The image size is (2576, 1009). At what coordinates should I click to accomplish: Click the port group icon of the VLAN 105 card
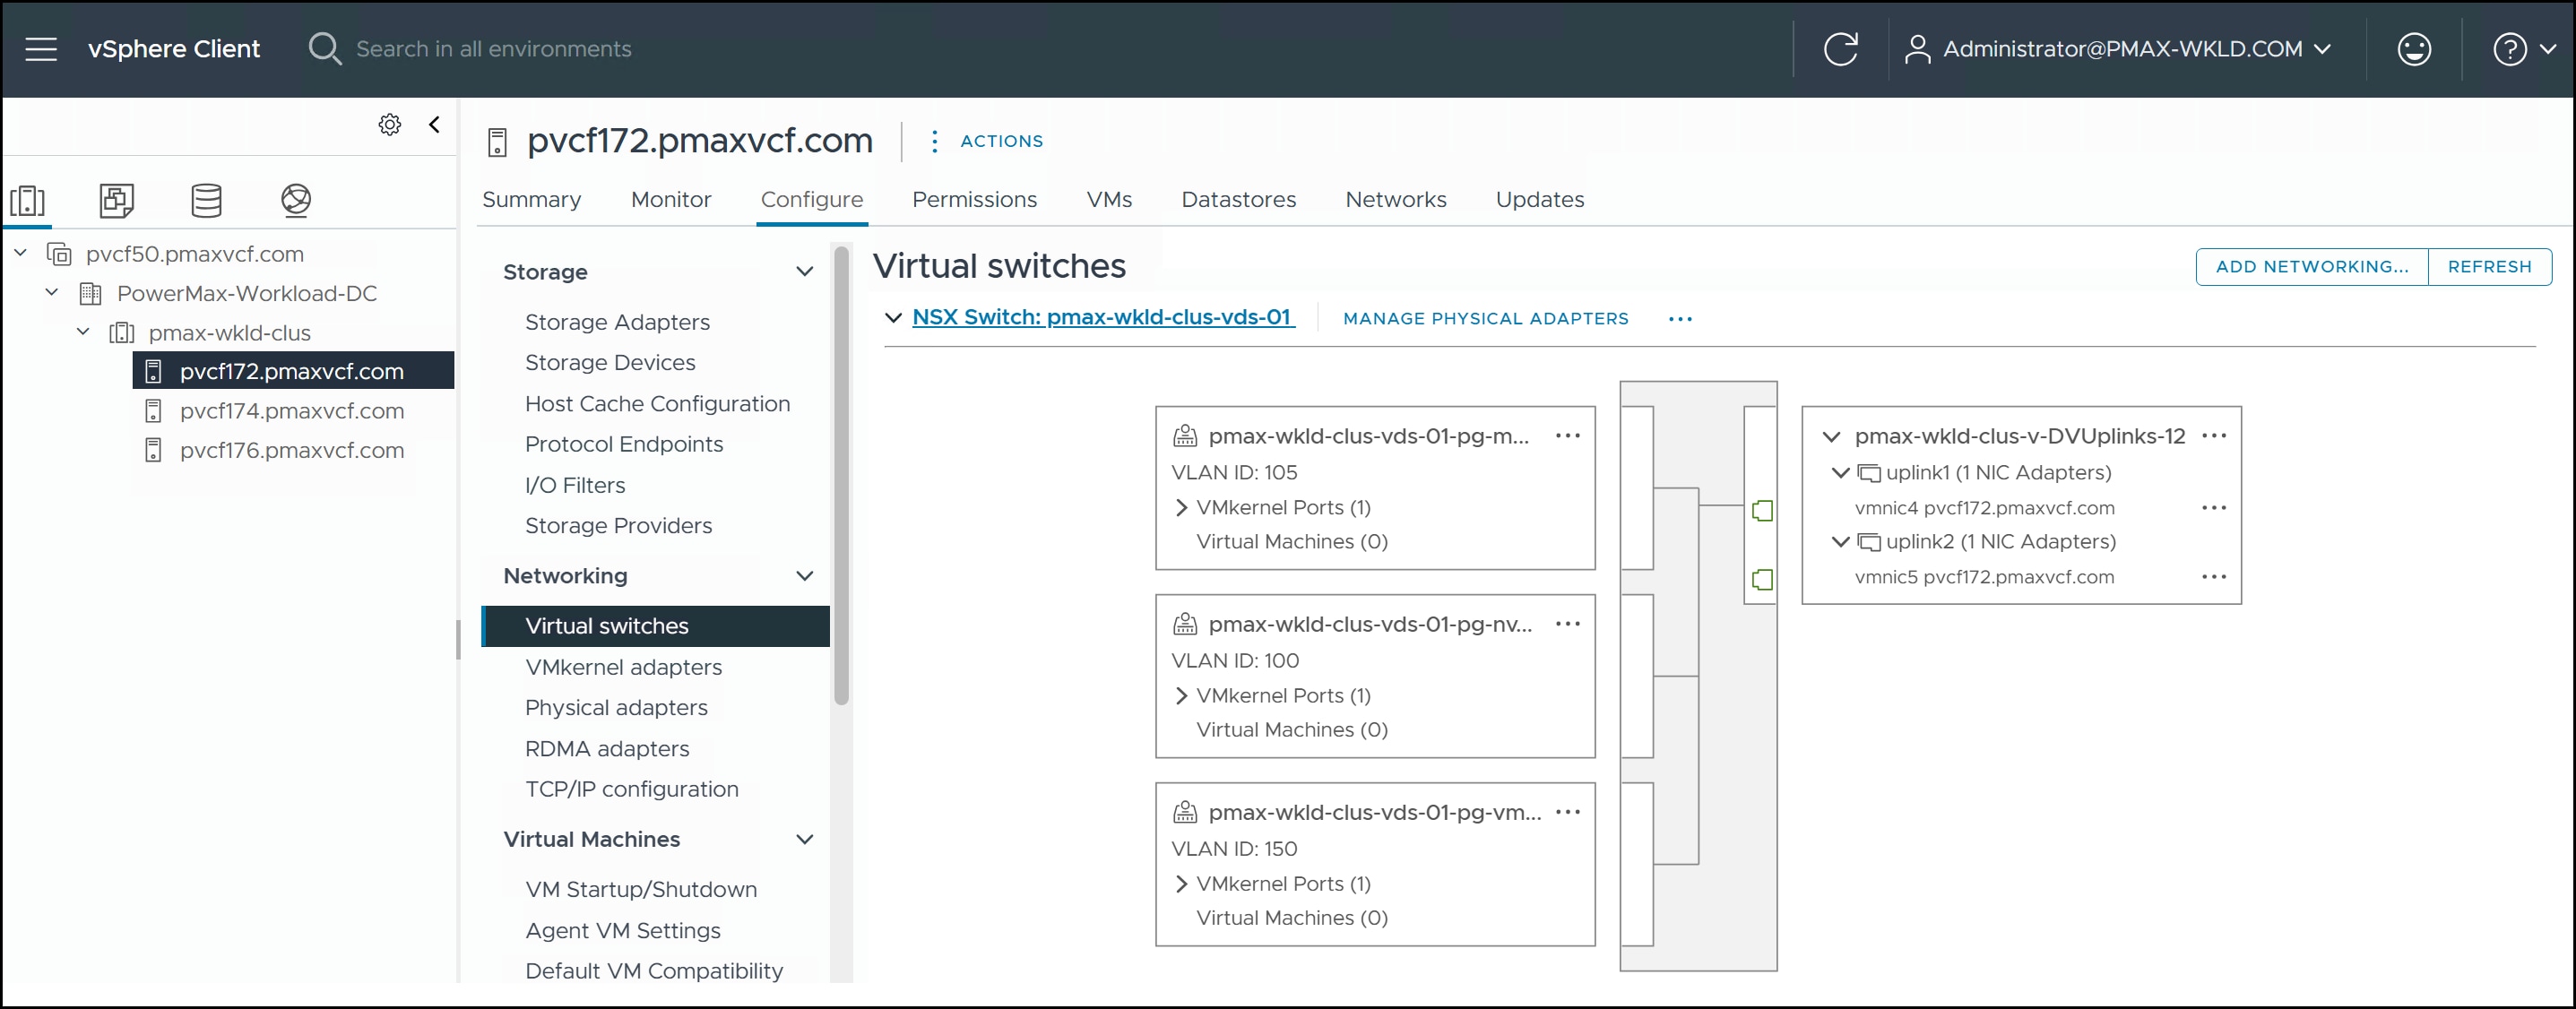pyautogui.click(x=1184, y=436)
